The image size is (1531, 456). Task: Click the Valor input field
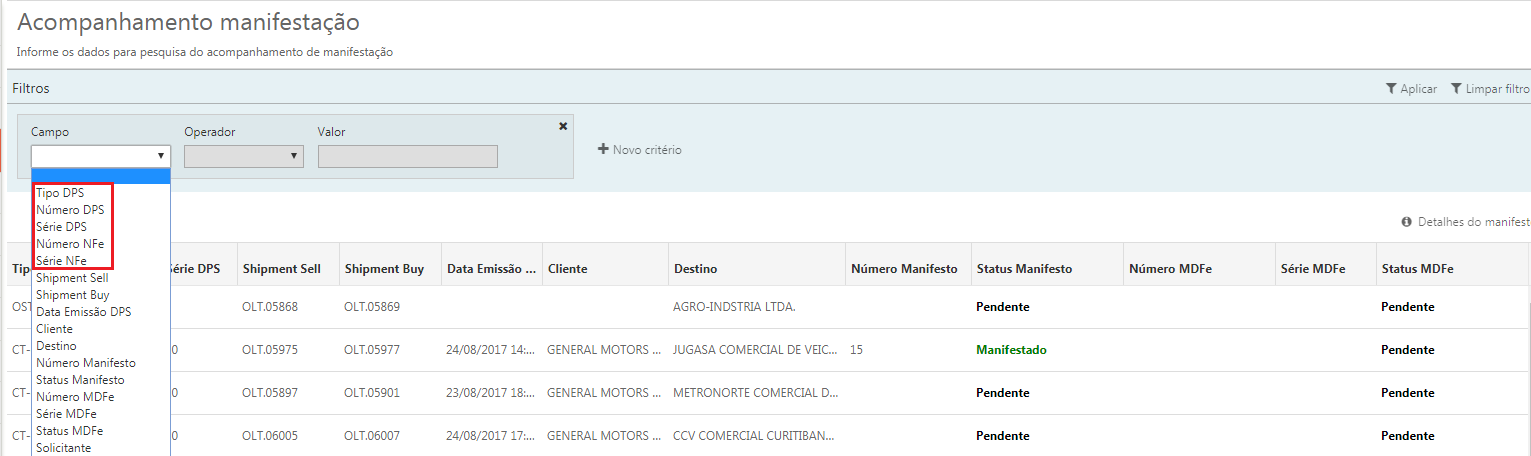[x=407, y=156]
